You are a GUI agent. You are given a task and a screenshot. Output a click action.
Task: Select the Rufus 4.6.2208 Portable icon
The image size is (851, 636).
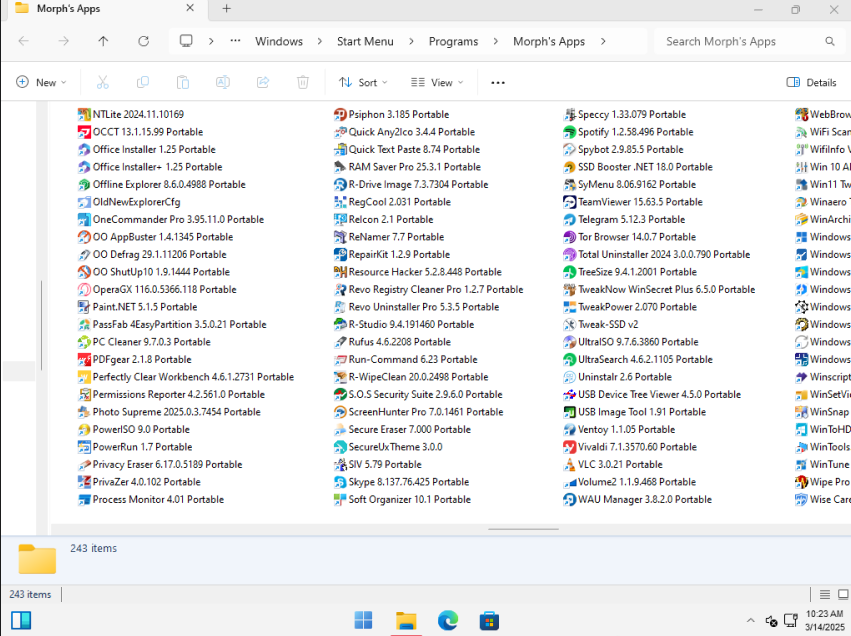pyautogui.click(x=340, y=342)
